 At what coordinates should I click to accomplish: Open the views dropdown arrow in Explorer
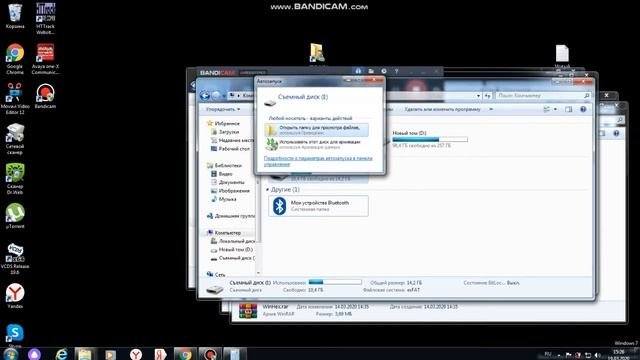click(555, 109)
